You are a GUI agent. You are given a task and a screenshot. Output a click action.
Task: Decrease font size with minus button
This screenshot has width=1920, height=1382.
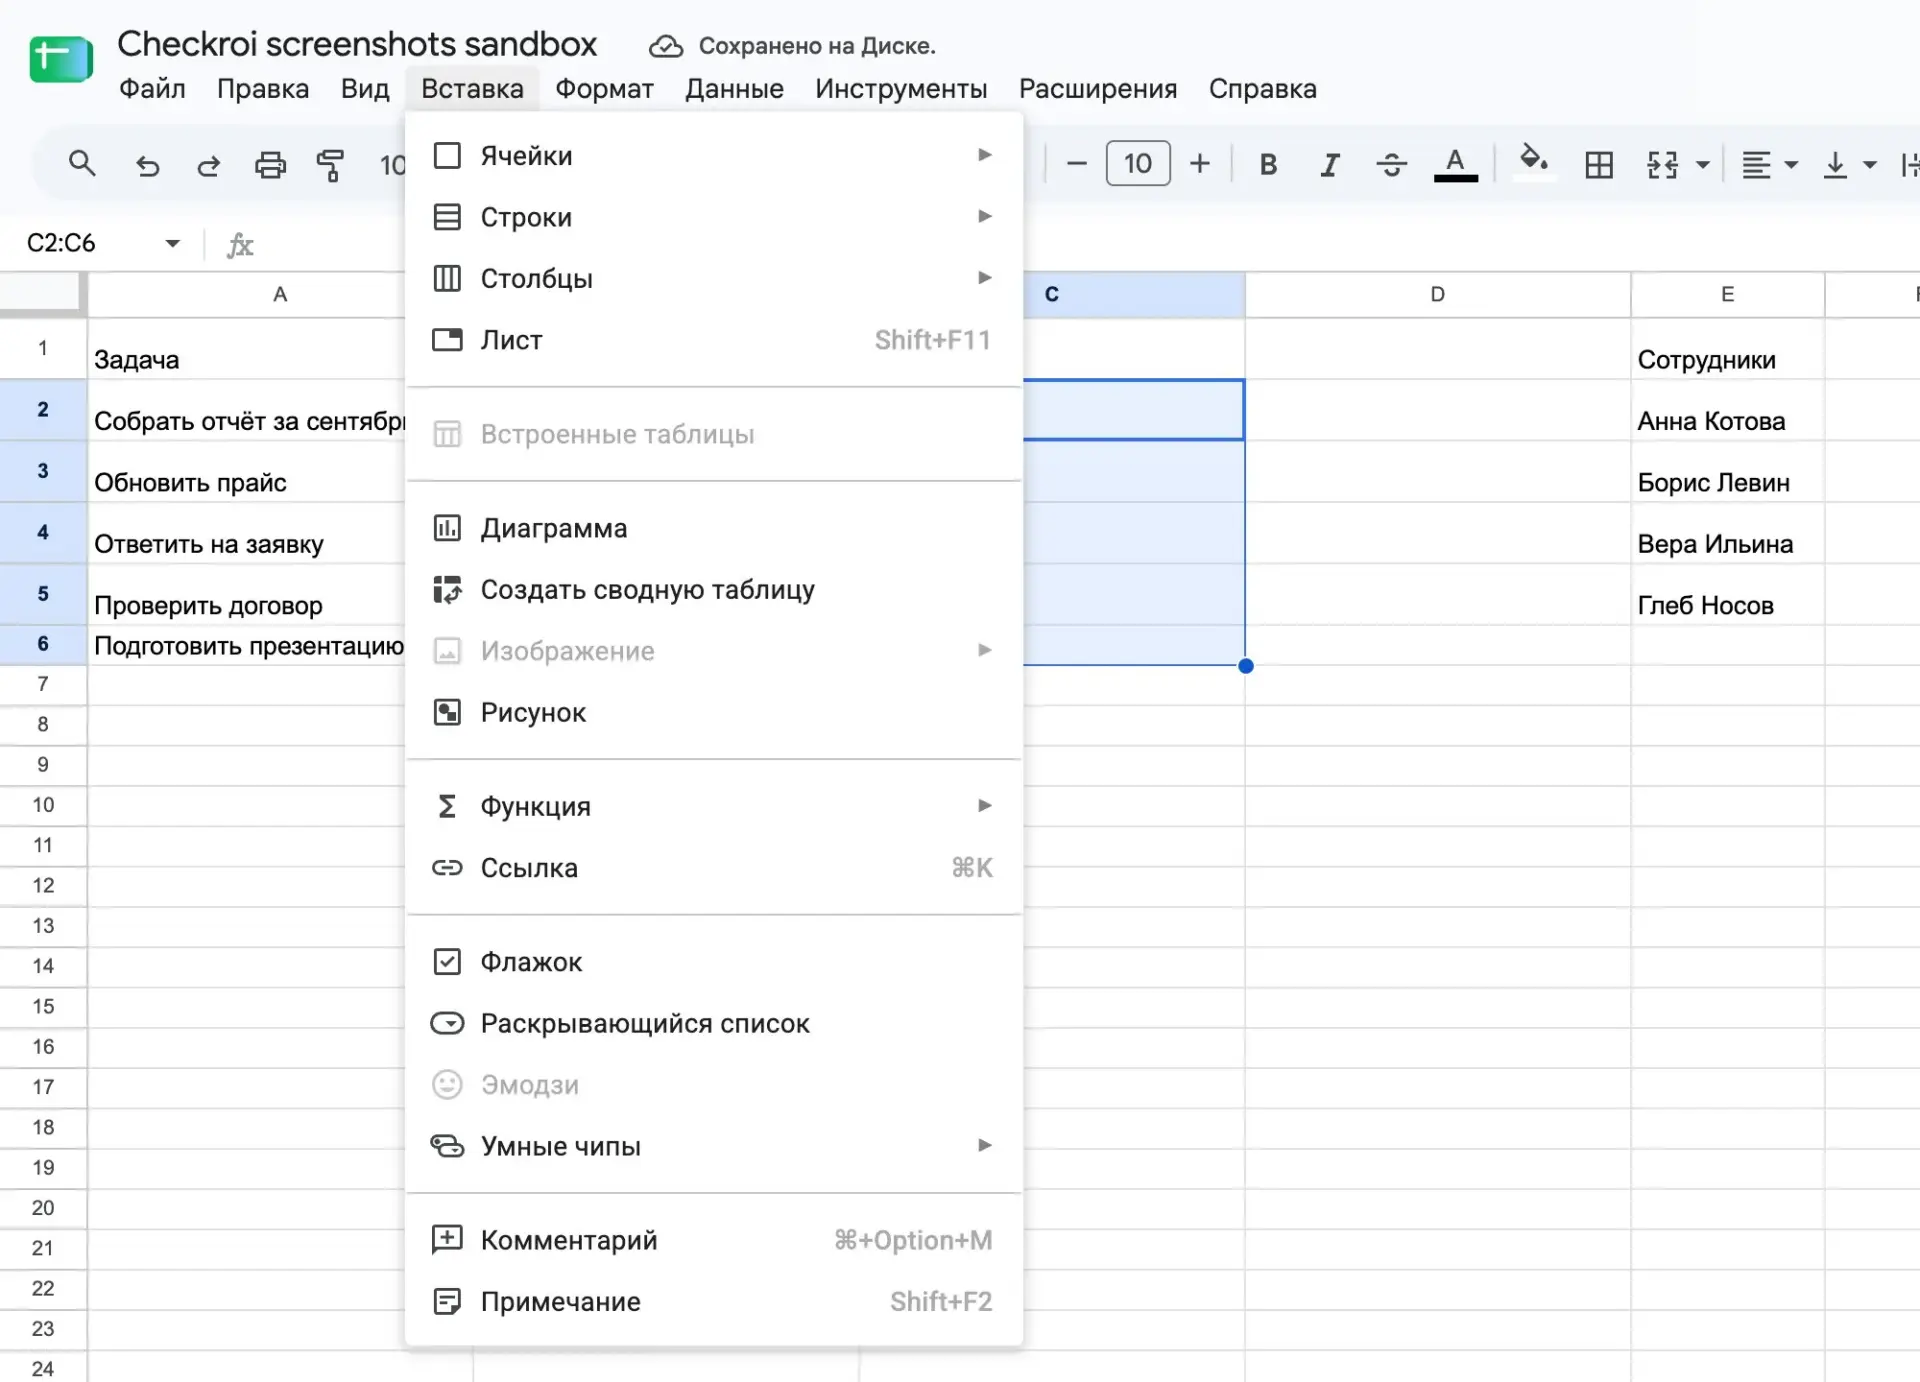[x=1076, y=163]
